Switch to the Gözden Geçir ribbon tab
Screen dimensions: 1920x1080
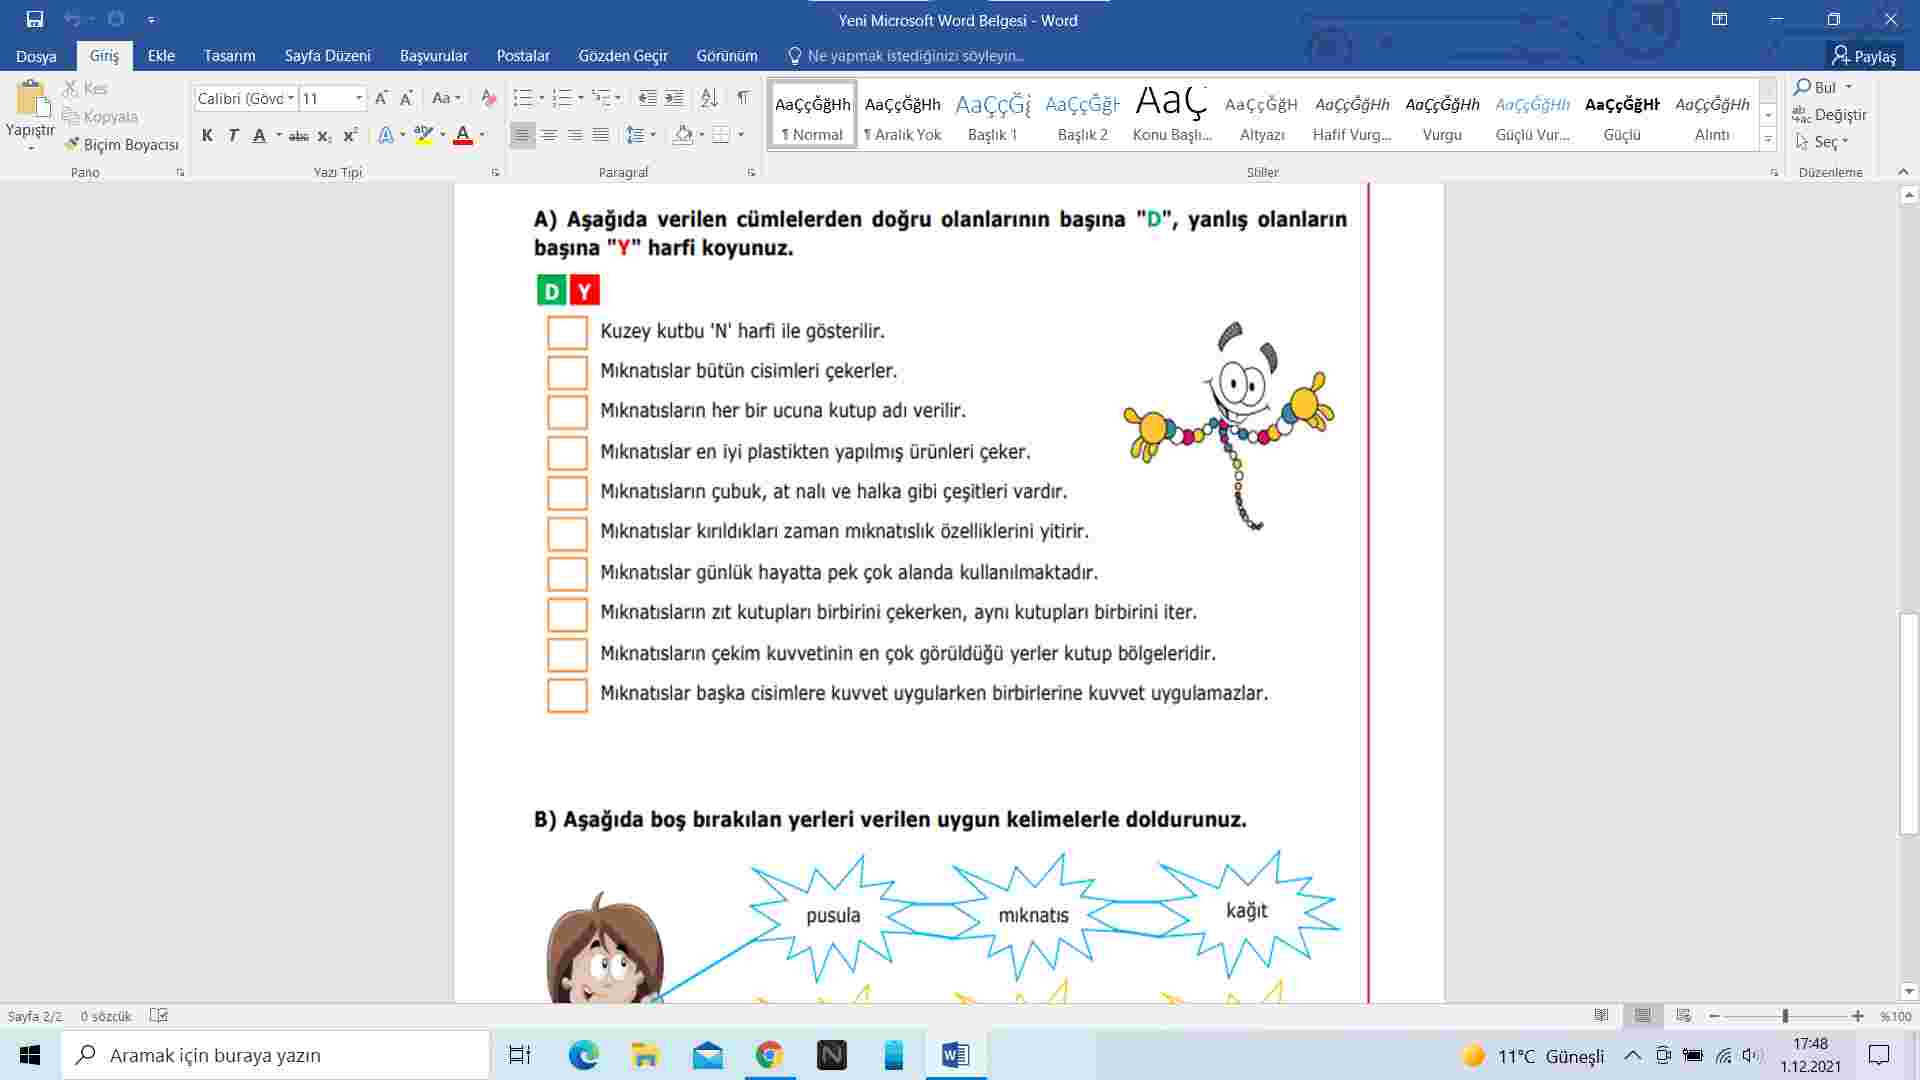(623, 56)
